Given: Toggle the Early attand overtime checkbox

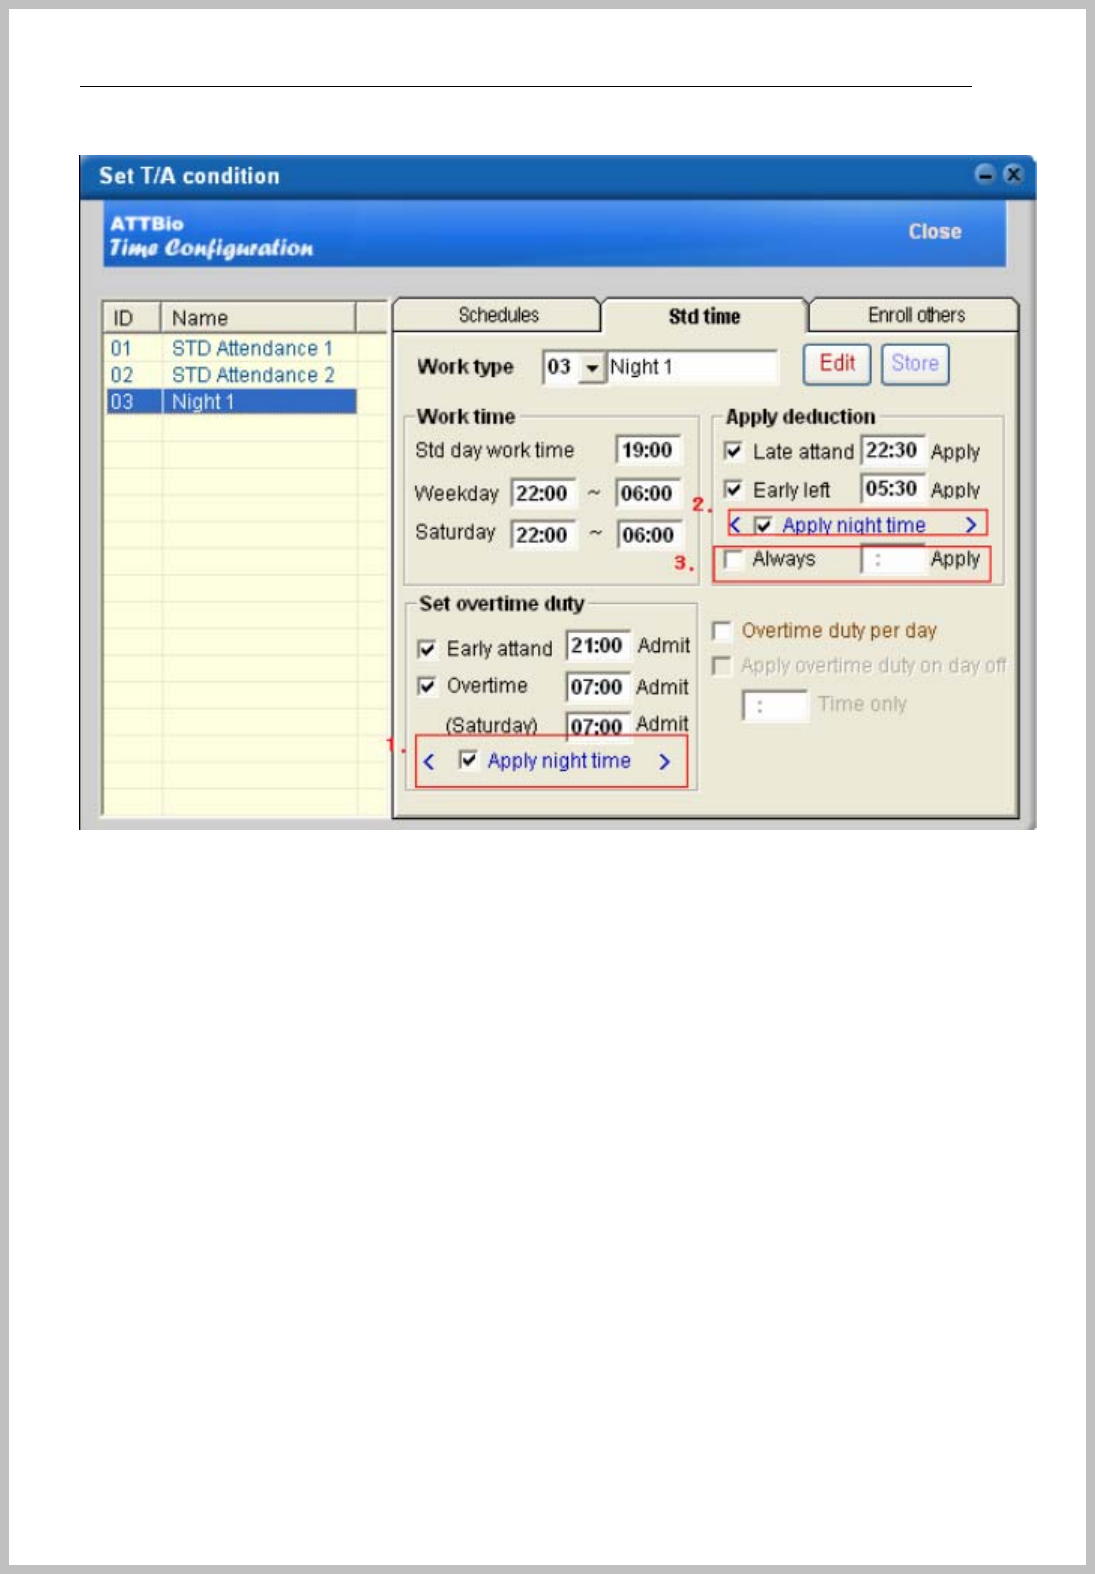Looking at the screenshot, I should click(x=427, y=649).
